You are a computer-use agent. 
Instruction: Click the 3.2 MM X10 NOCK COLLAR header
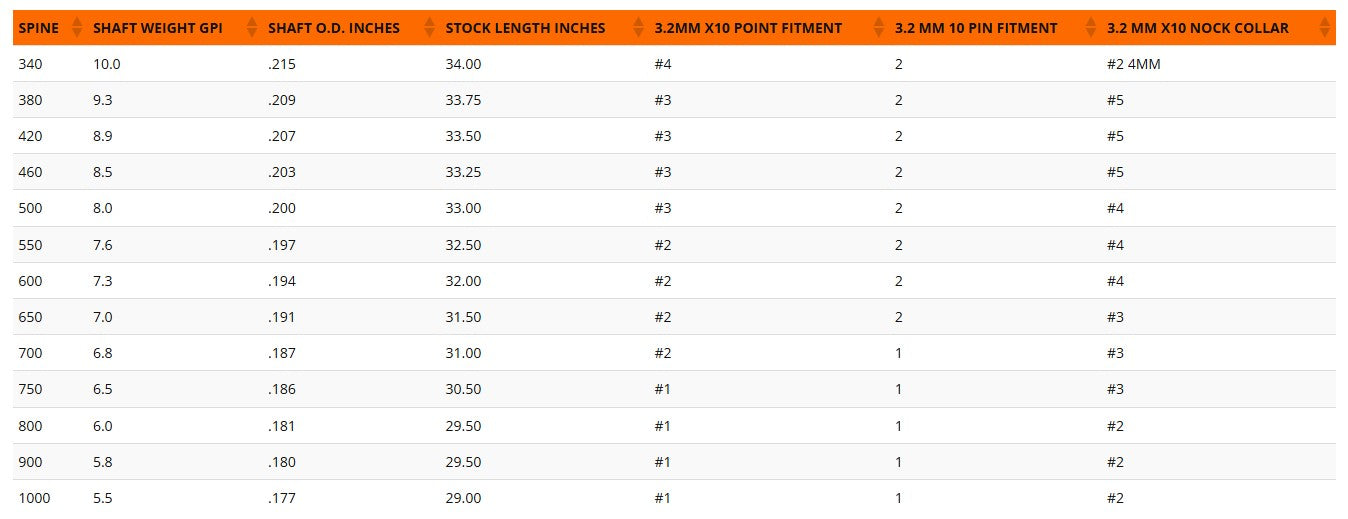coord(1197,28)
